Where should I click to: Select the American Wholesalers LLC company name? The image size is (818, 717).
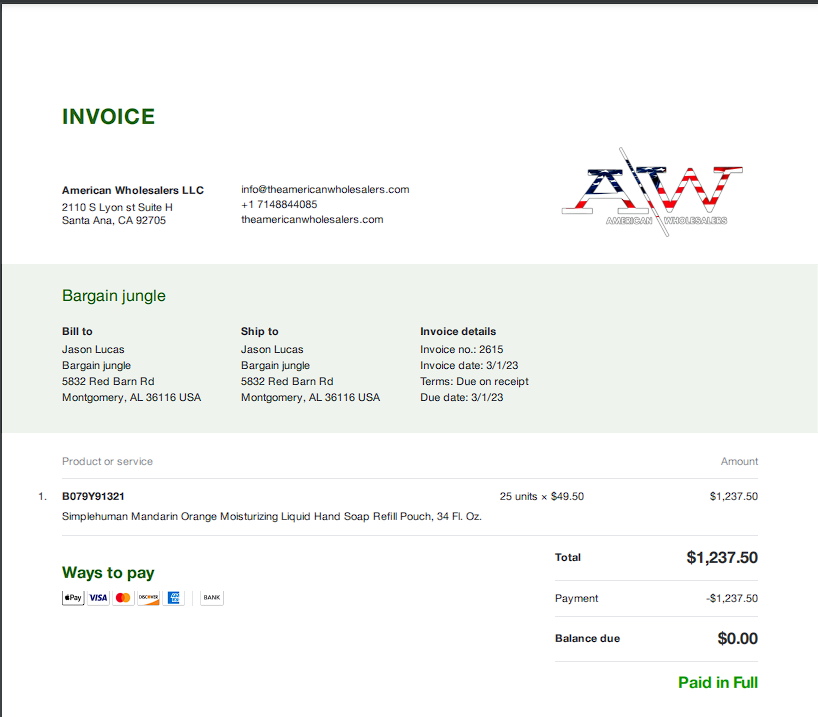point(133,190)
